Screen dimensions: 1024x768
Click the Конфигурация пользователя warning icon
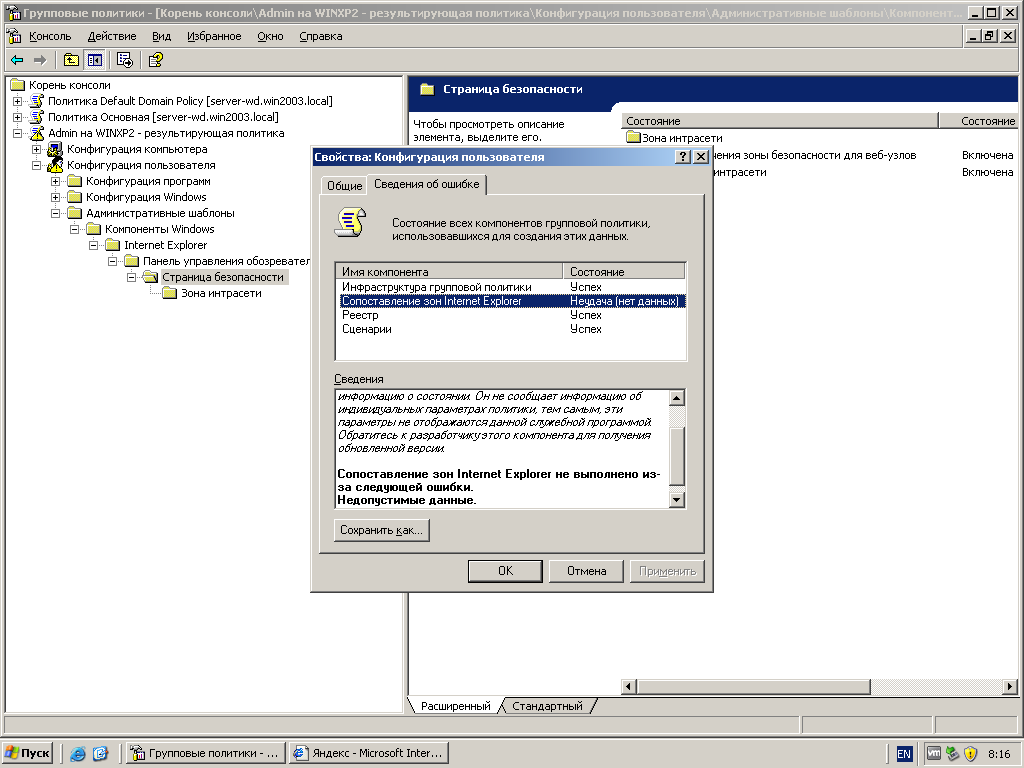coord(55,165)
